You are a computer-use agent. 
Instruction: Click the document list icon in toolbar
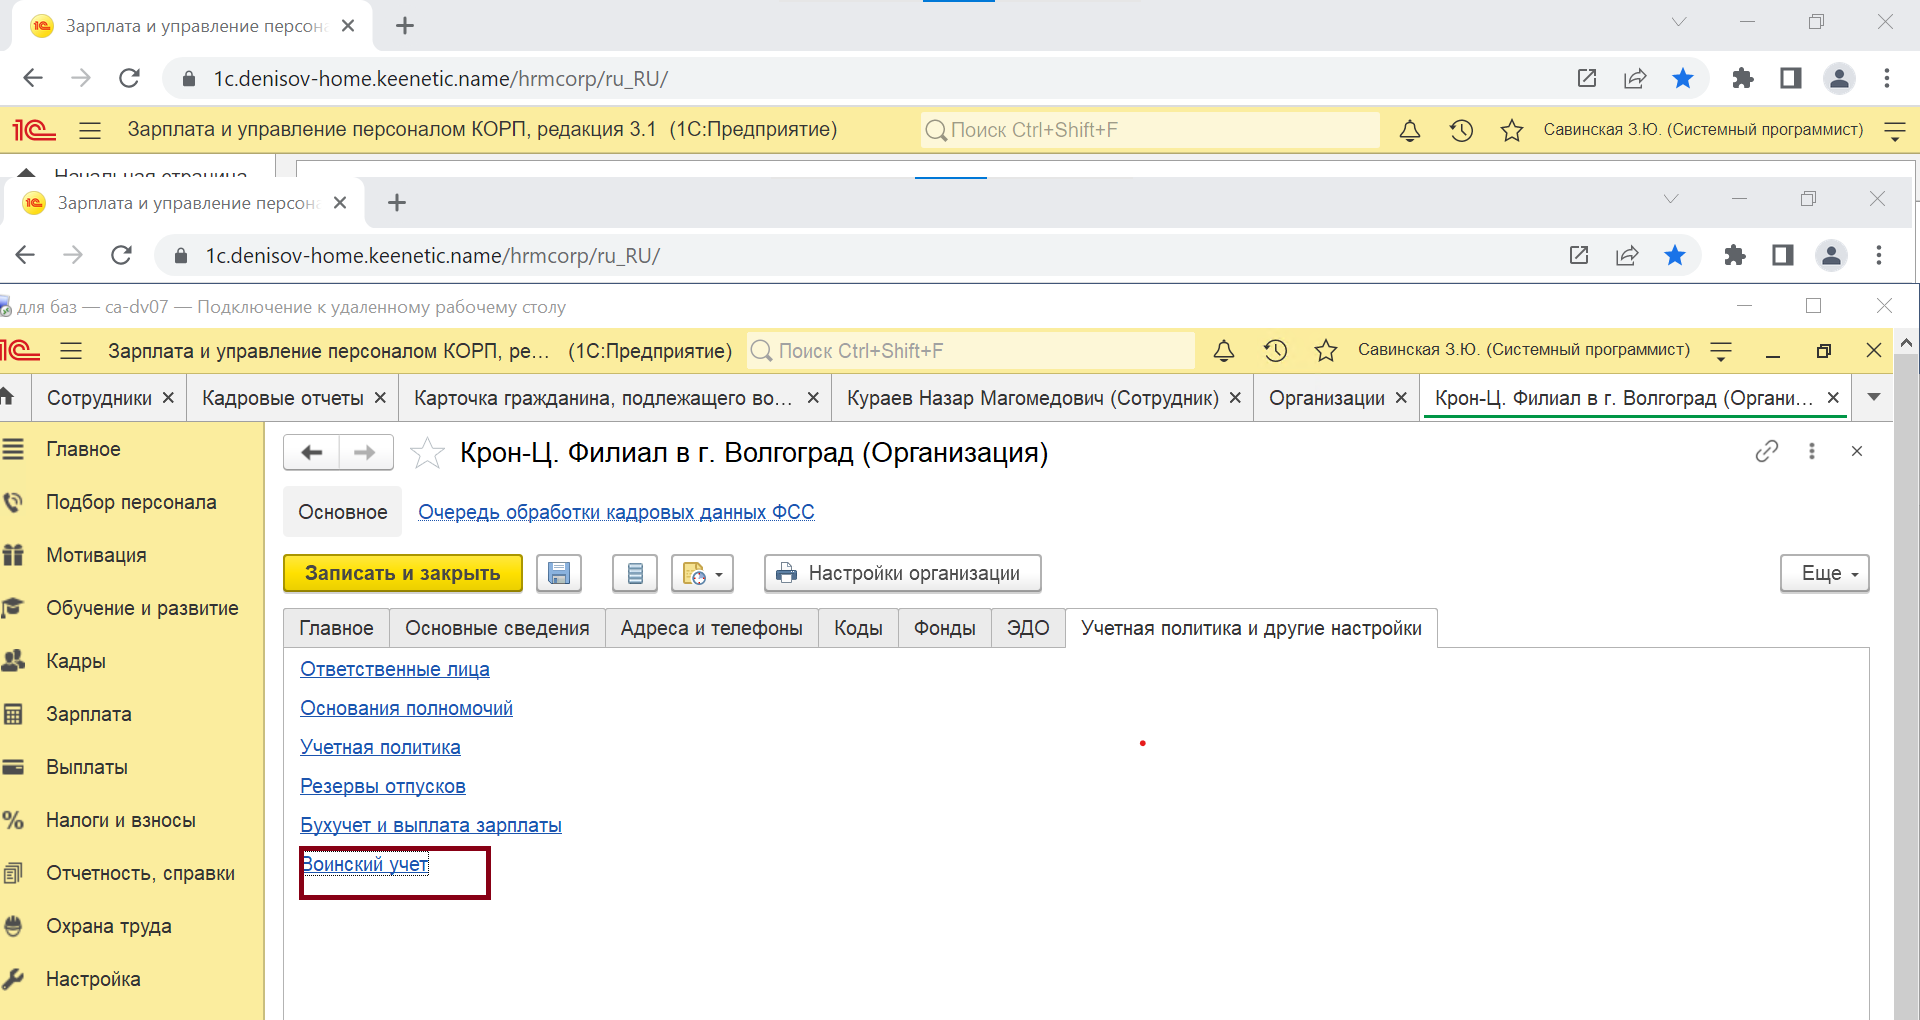tap(634, 573)
